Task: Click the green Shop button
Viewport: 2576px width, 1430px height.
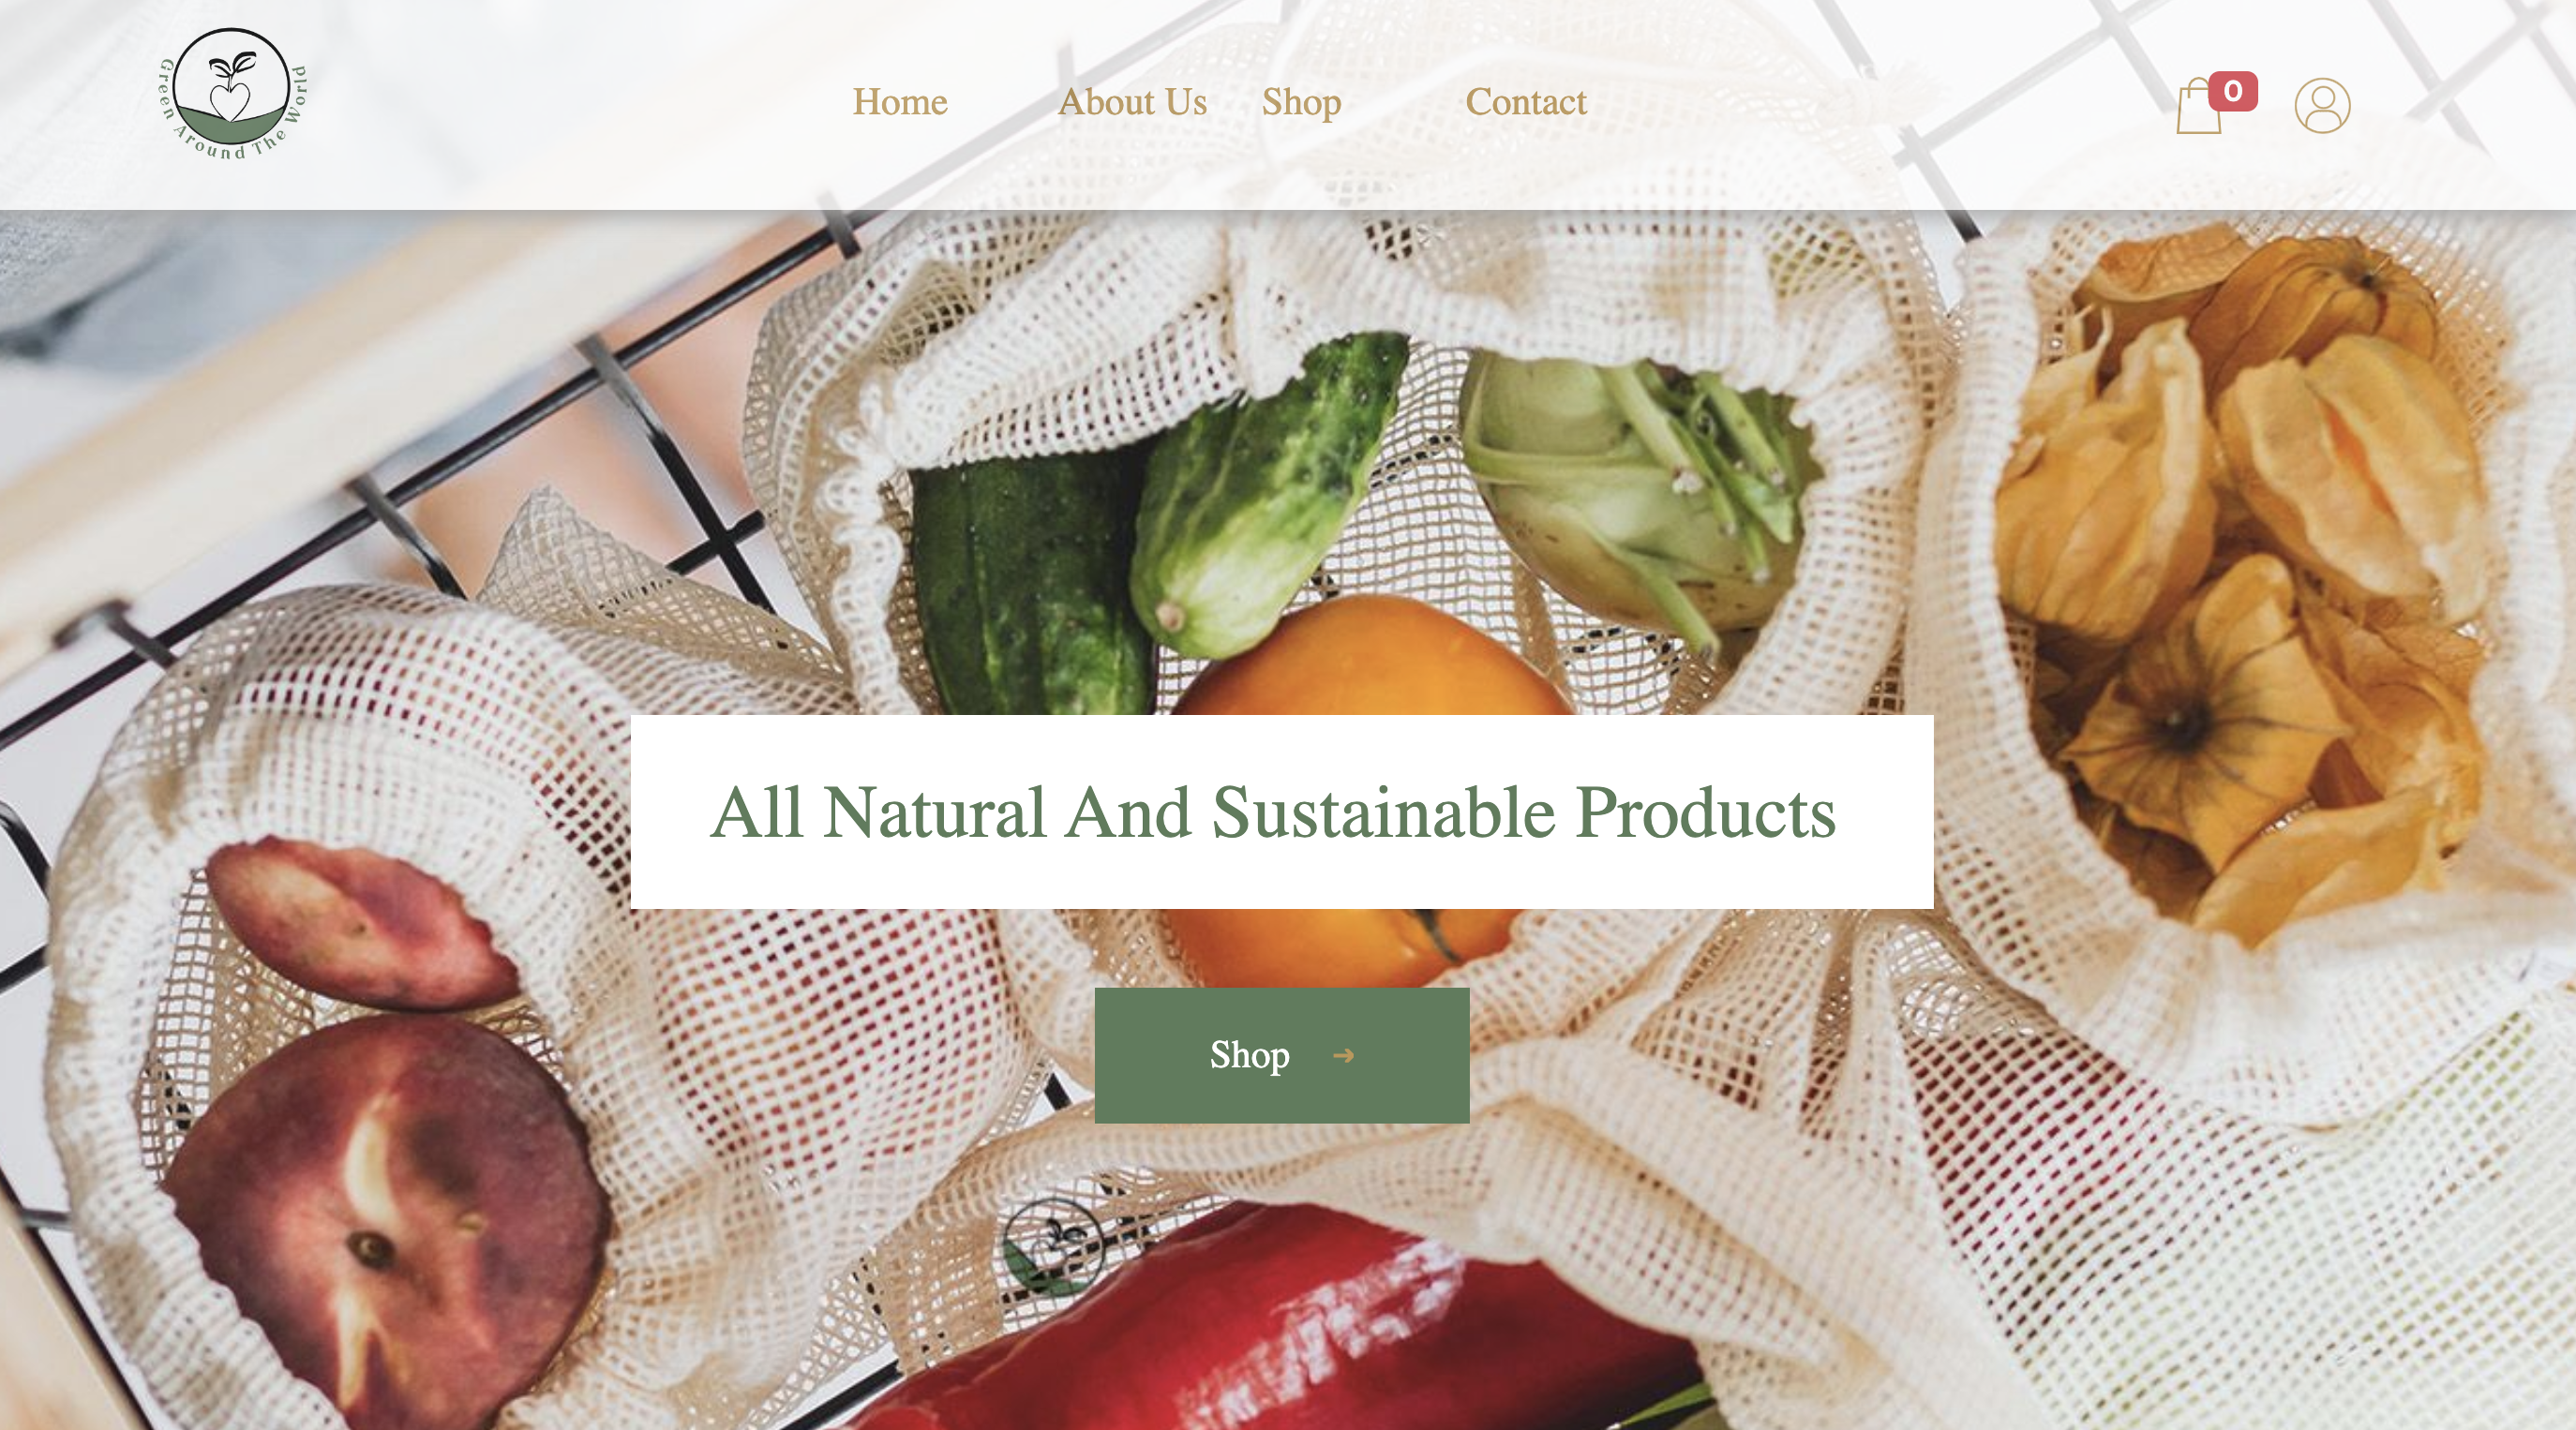Action: [1282, 1056]
